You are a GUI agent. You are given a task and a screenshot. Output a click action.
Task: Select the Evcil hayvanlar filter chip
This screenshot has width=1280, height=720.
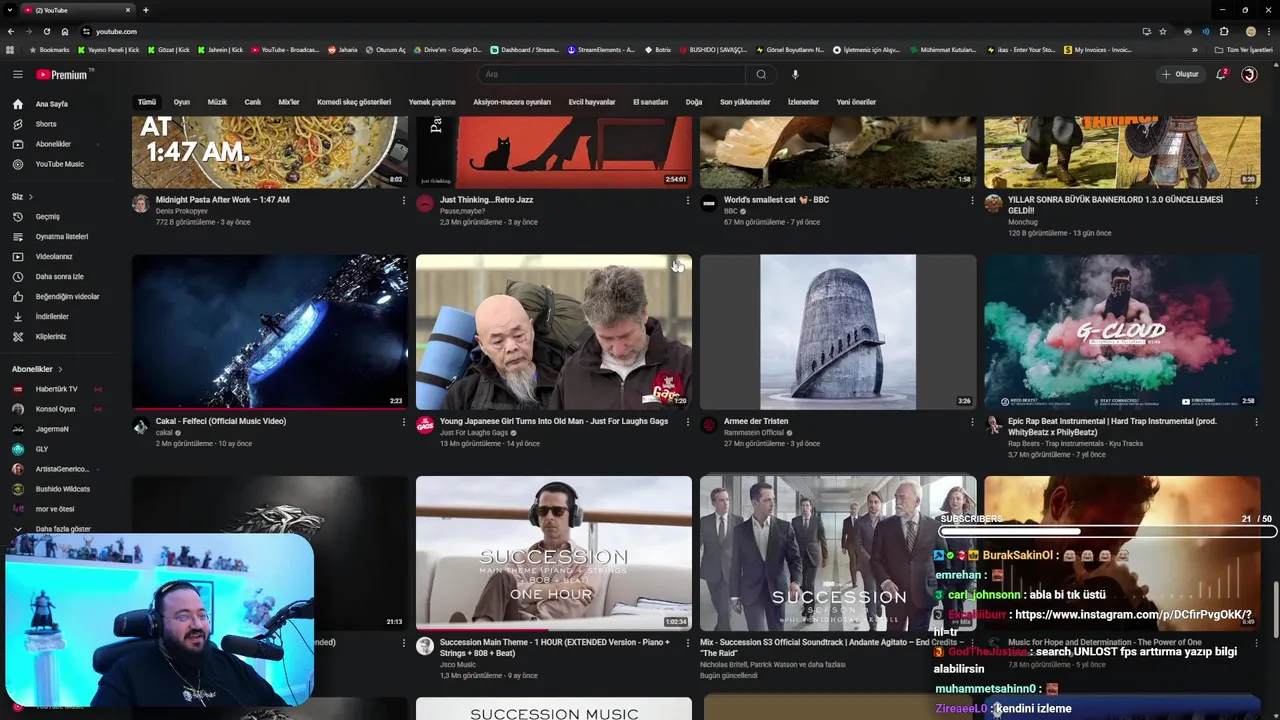click(x=592, y=102)
